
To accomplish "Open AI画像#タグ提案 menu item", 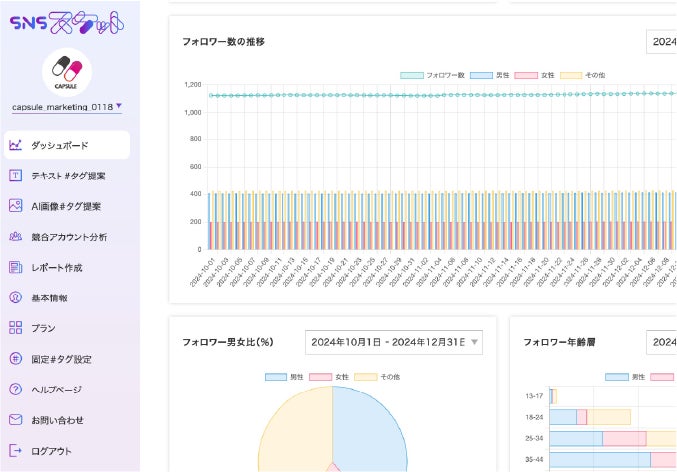I will click(66, 206).
